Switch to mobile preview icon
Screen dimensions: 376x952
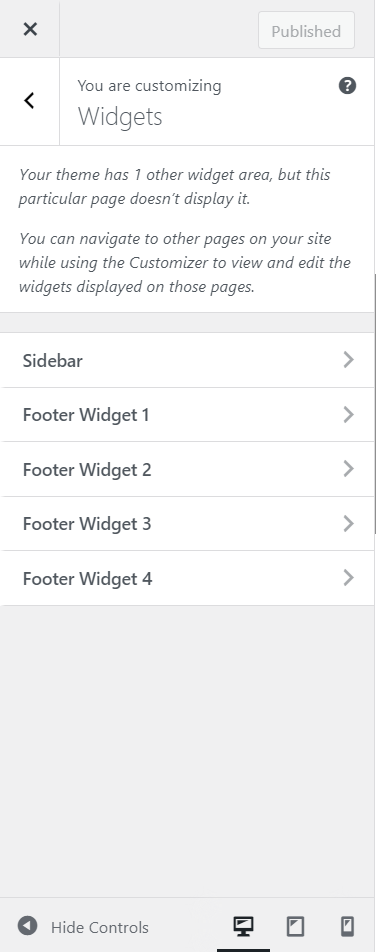click(x=347, y=926)
